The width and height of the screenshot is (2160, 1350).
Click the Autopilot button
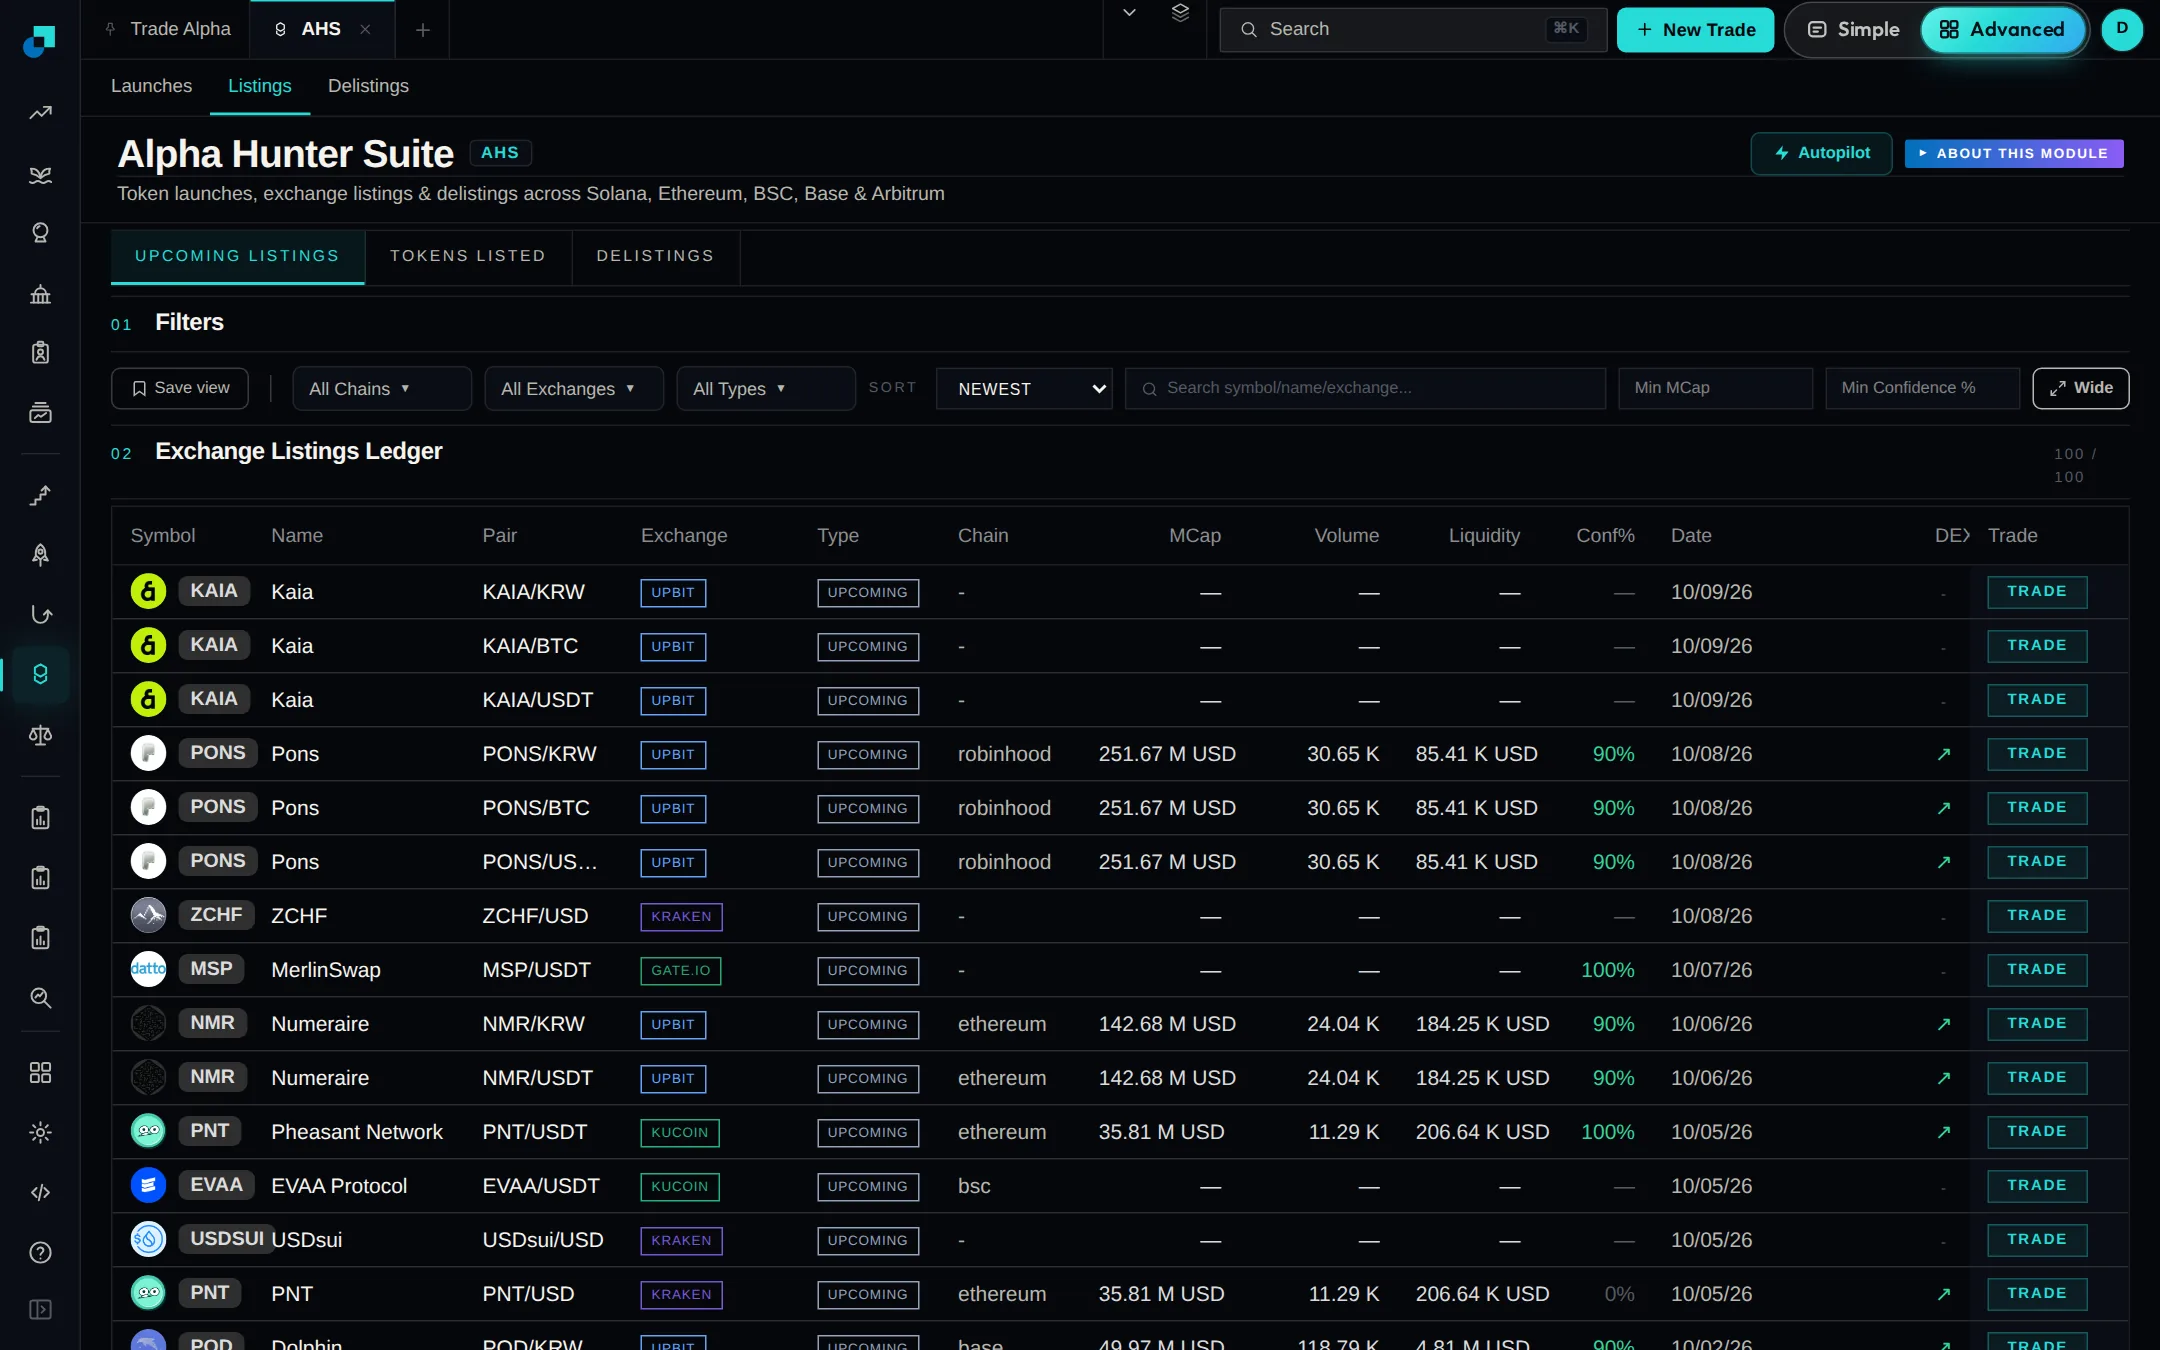click(1821, 153)
